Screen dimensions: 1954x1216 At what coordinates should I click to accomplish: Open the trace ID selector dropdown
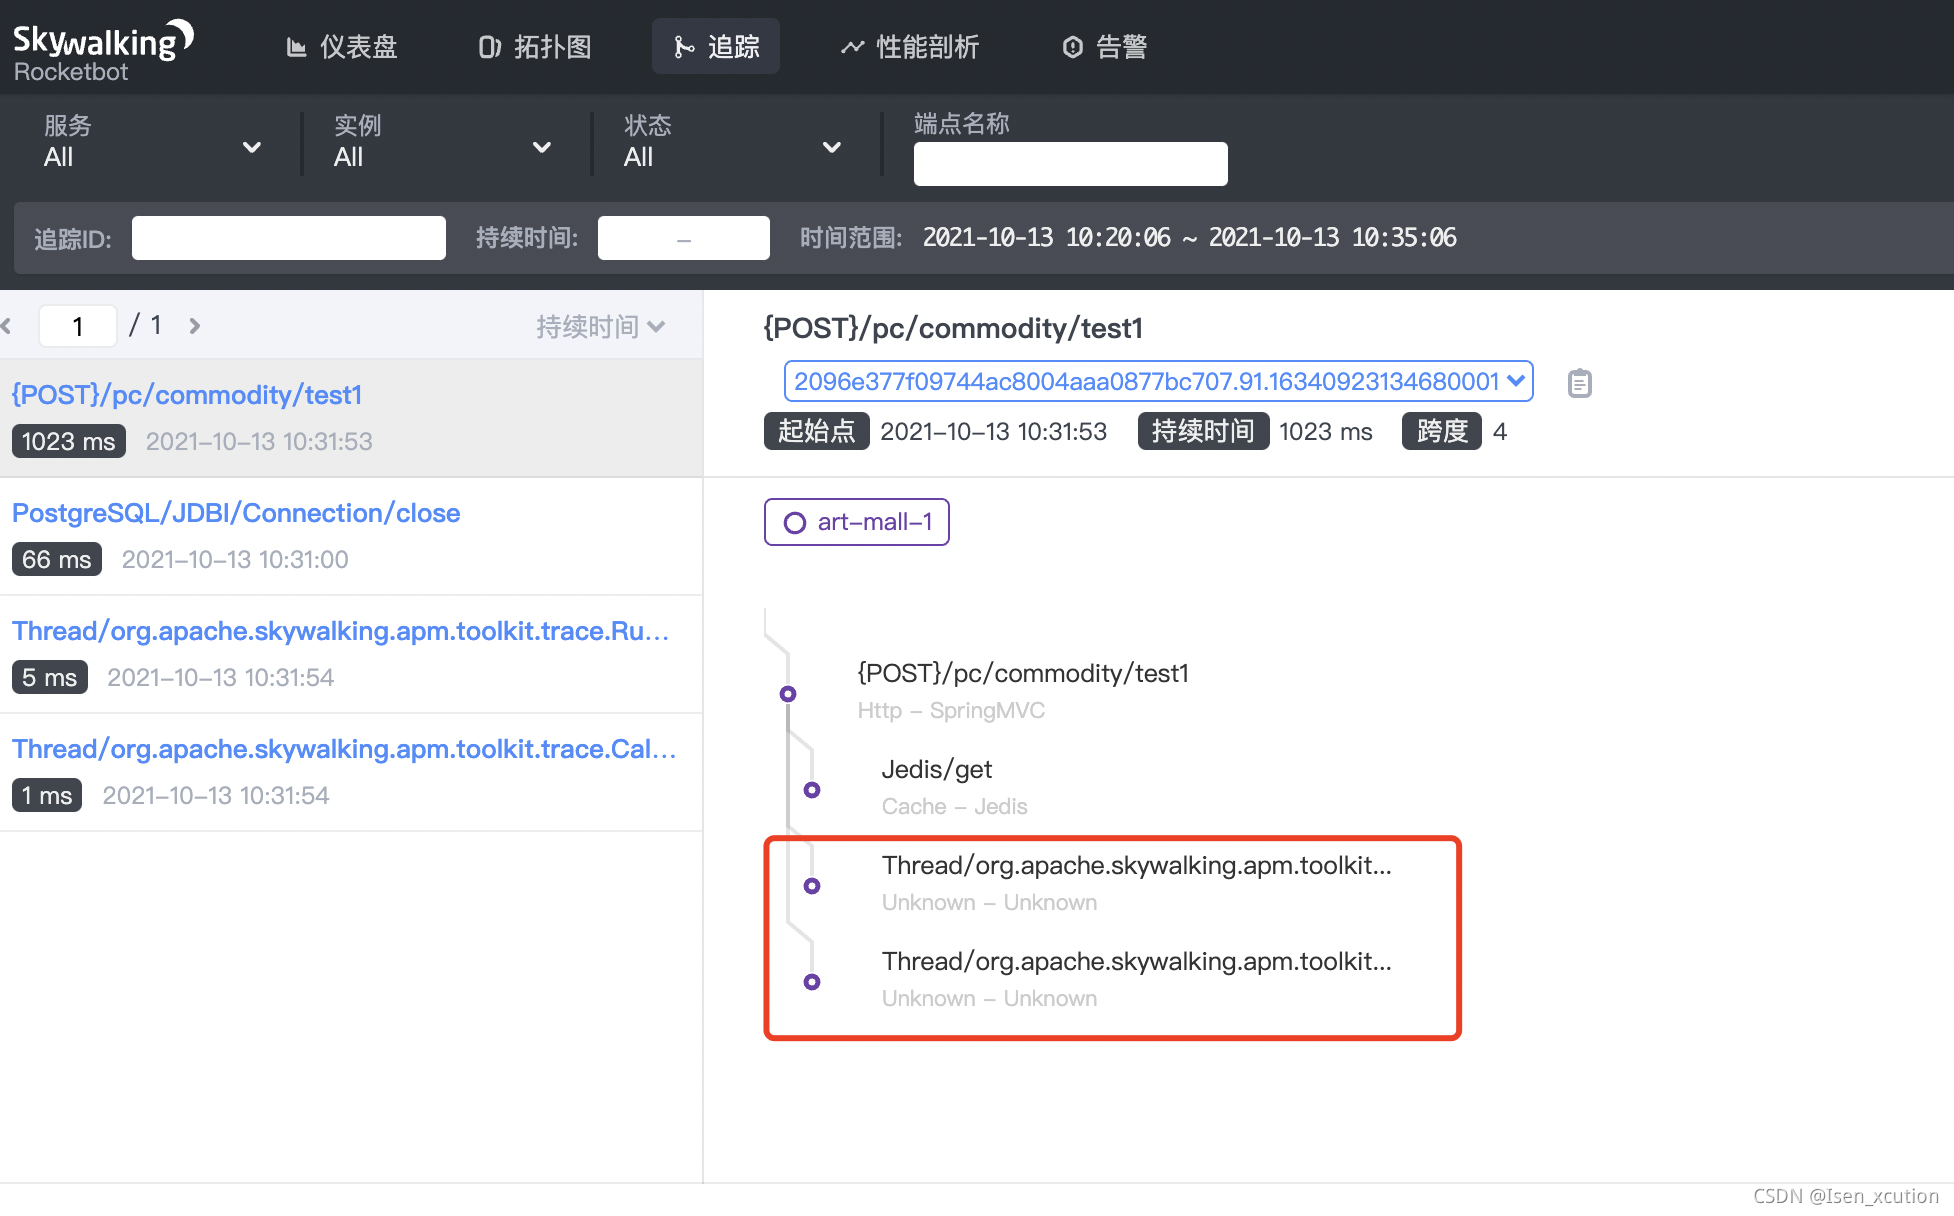1158,381
